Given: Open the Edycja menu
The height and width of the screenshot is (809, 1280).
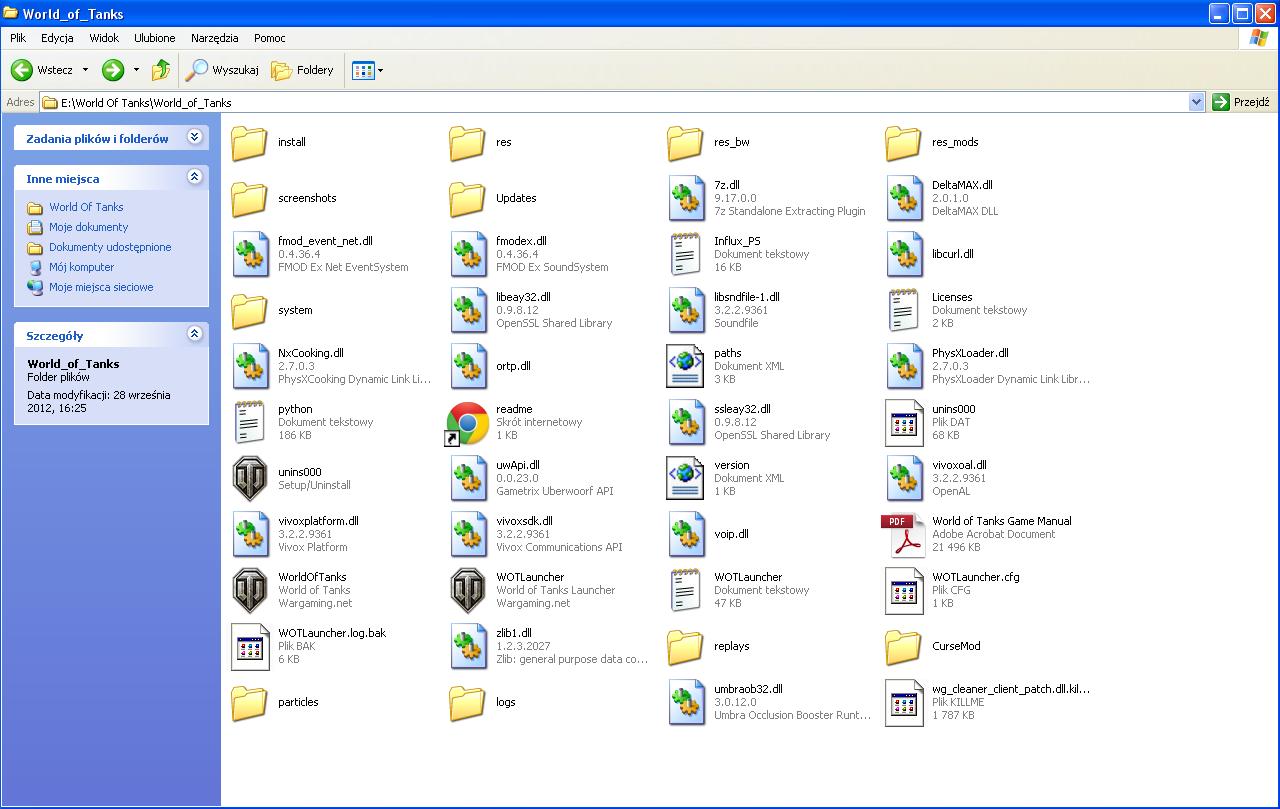Looking at the screenshot, I should click(57, 38).
